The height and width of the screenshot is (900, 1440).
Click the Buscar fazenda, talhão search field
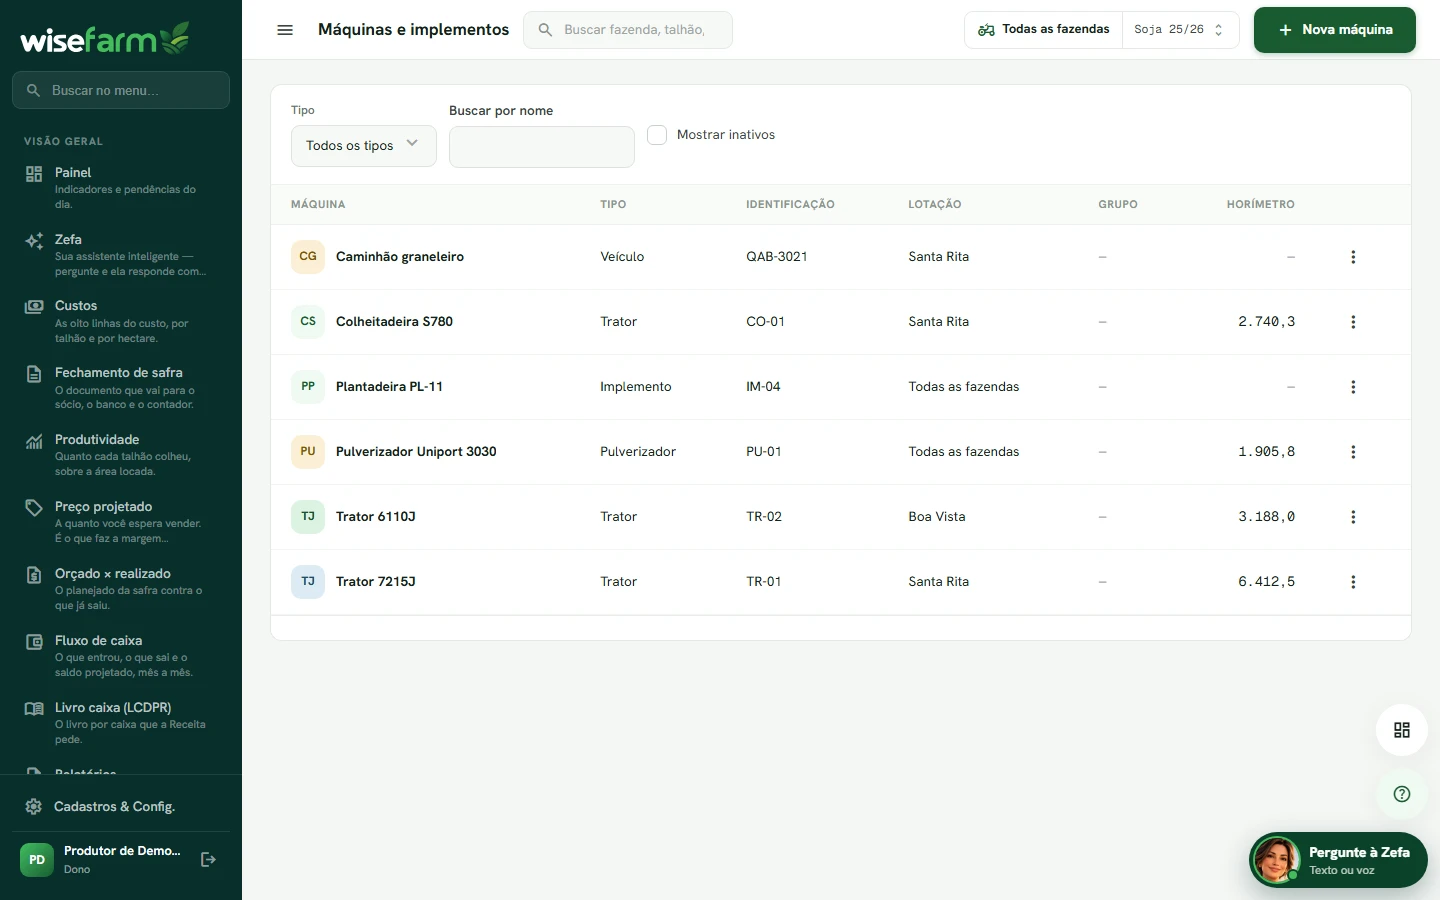point(628,30)
